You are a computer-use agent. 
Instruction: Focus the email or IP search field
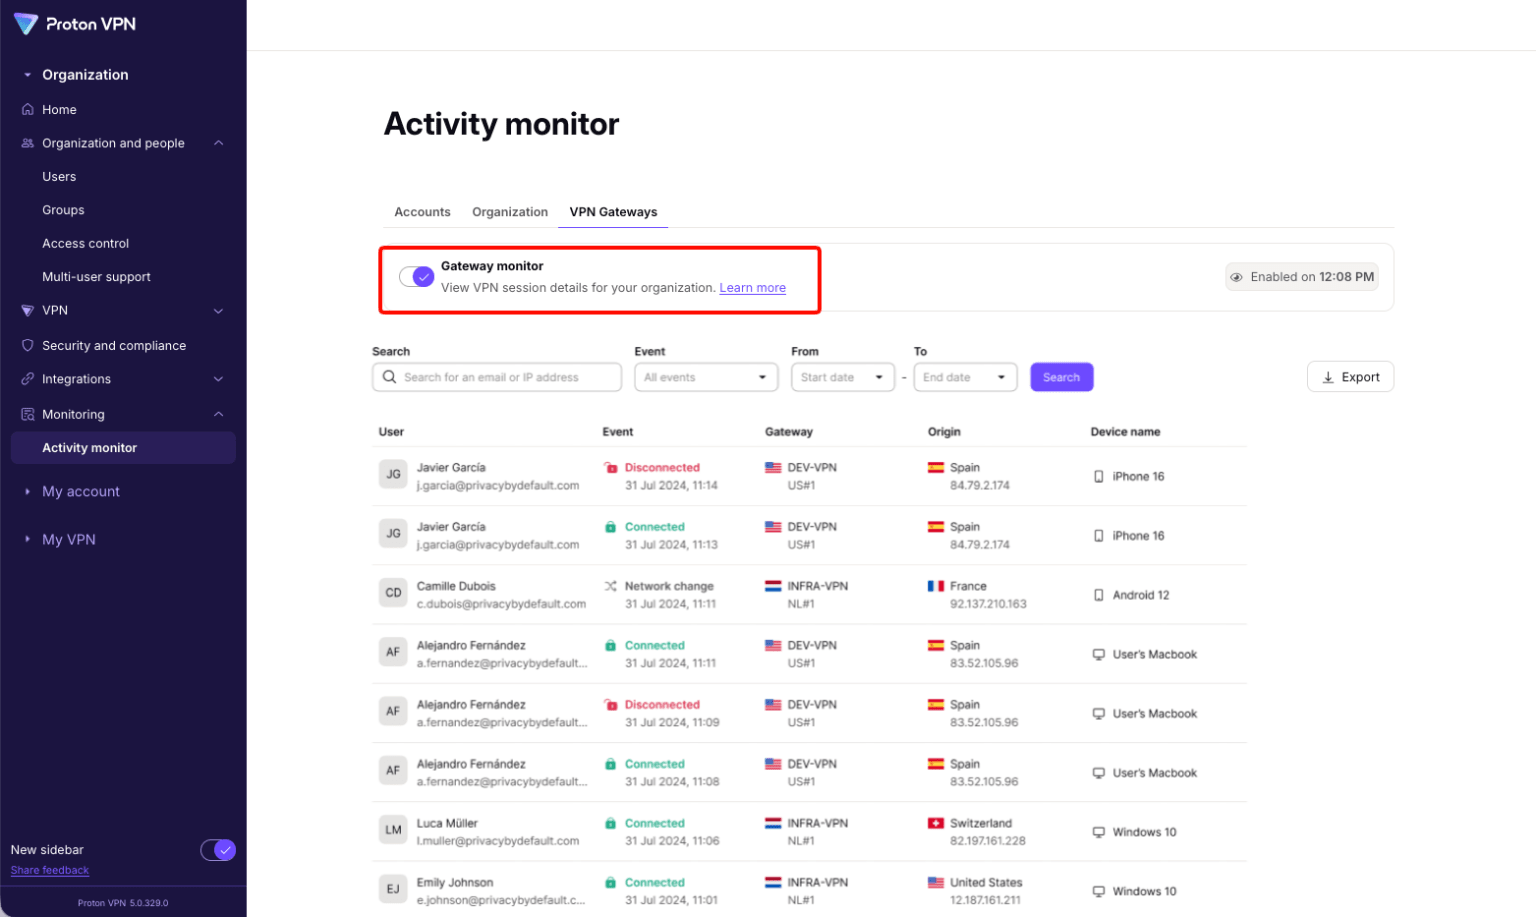(x=497, y=377)
